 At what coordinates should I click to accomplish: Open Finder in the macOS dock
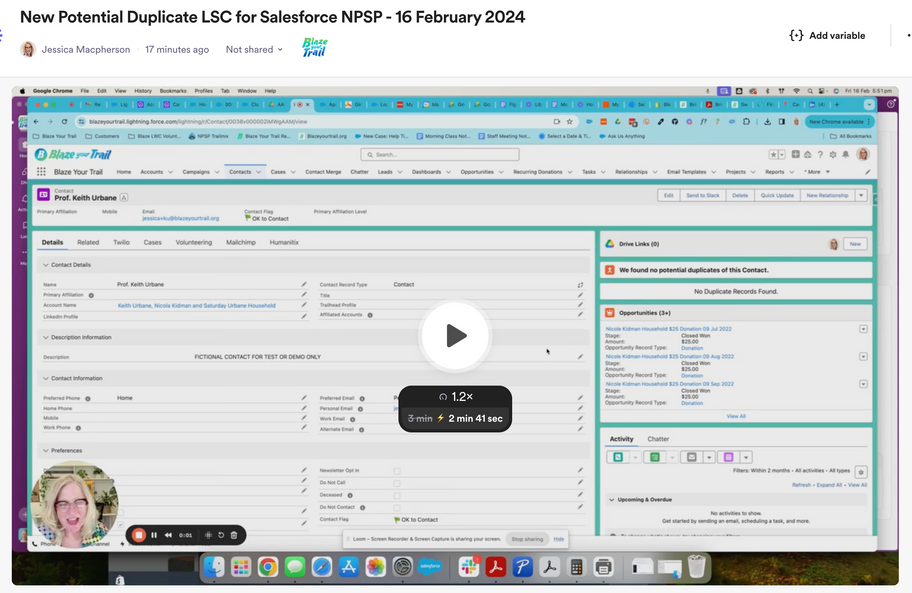pyautogui.click(x=214, y=566)
